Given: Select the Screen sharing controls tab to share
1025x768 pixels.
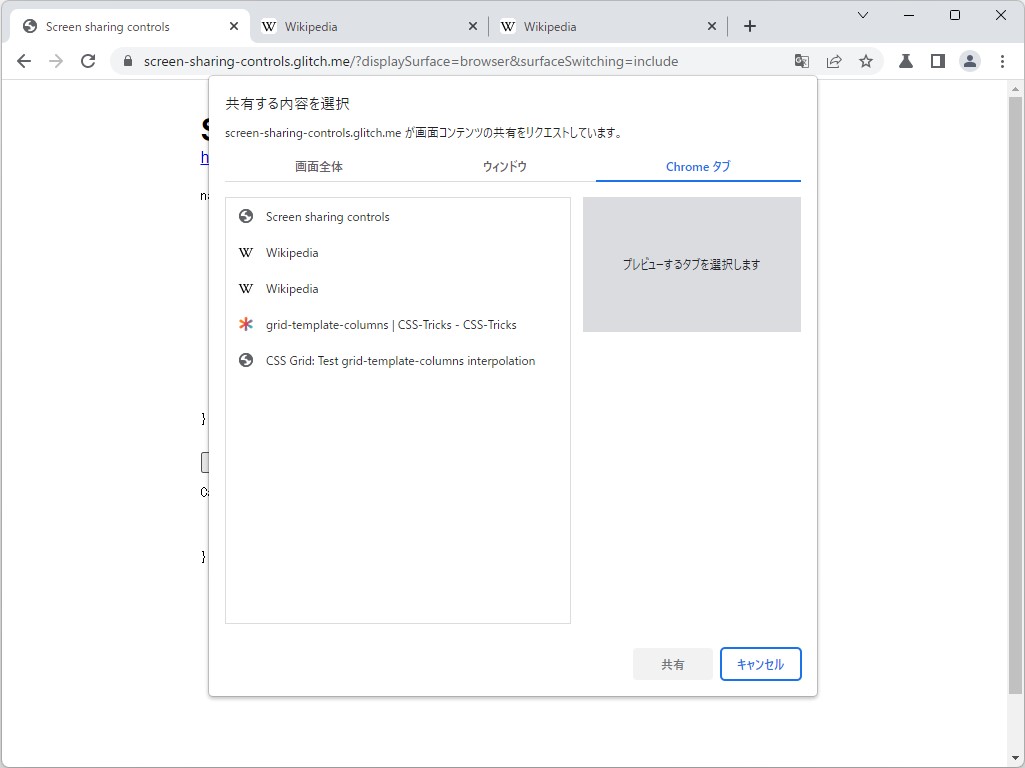Looking at the screenshot, I should [326, 217].
